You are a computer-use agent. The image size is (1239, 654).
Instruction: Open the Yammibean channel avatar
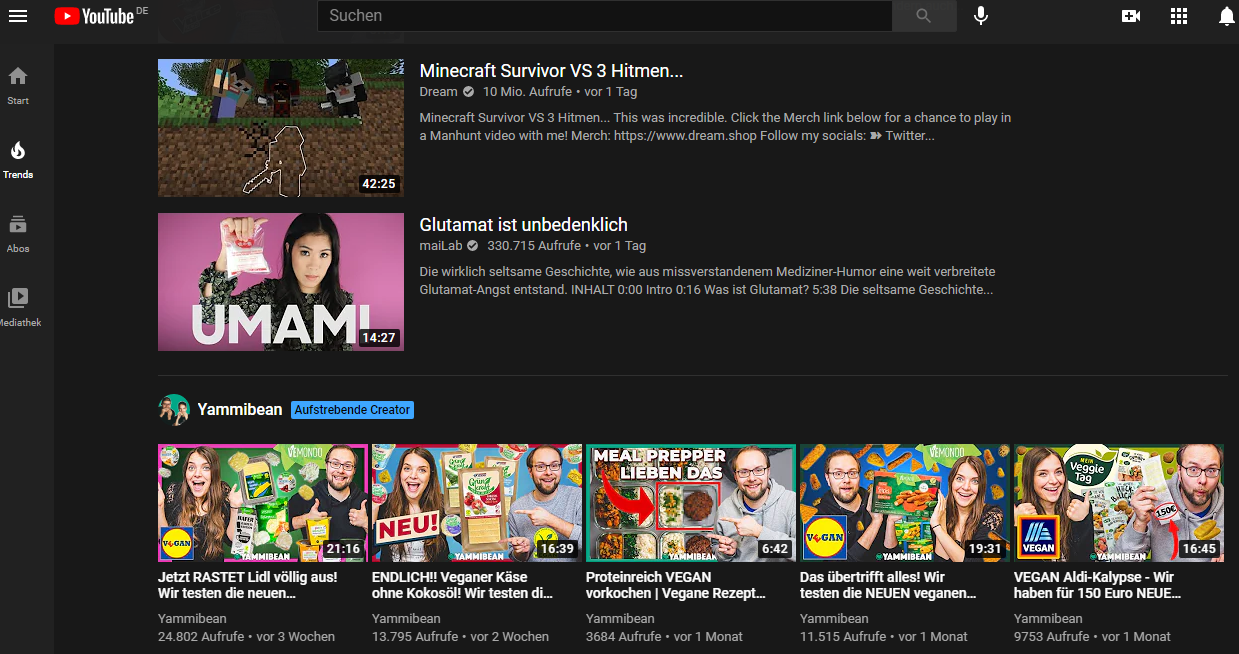(x=174, y=410)
